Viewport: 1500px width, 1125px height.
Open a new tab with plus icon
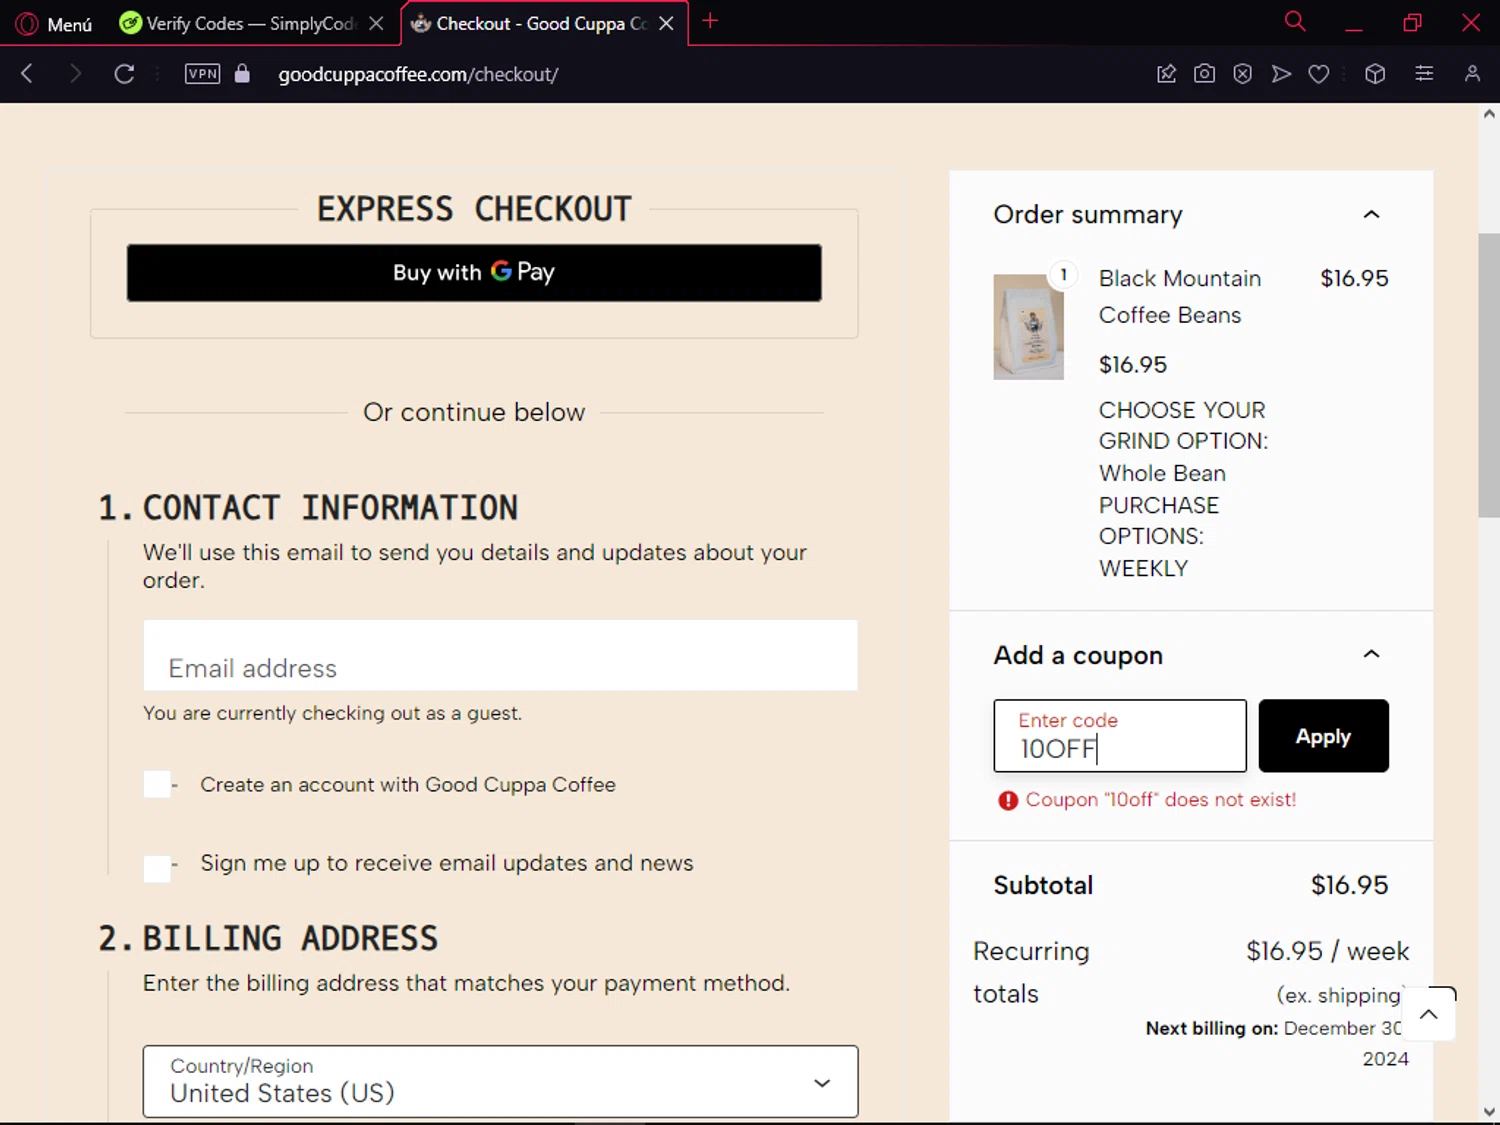(710, 21)
